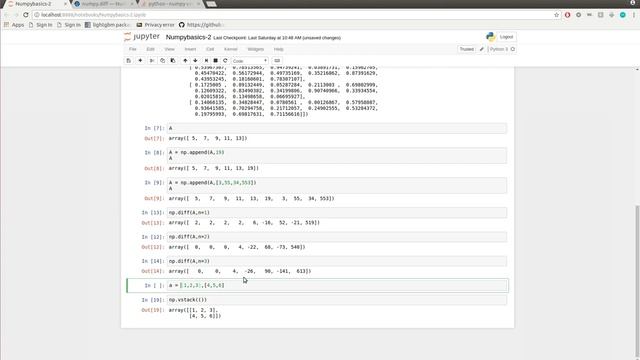The image size is (640, 360).
Task: Click the active cell containing a = [1,2,3],[4,5,6]
Action: tap(337, 285)
